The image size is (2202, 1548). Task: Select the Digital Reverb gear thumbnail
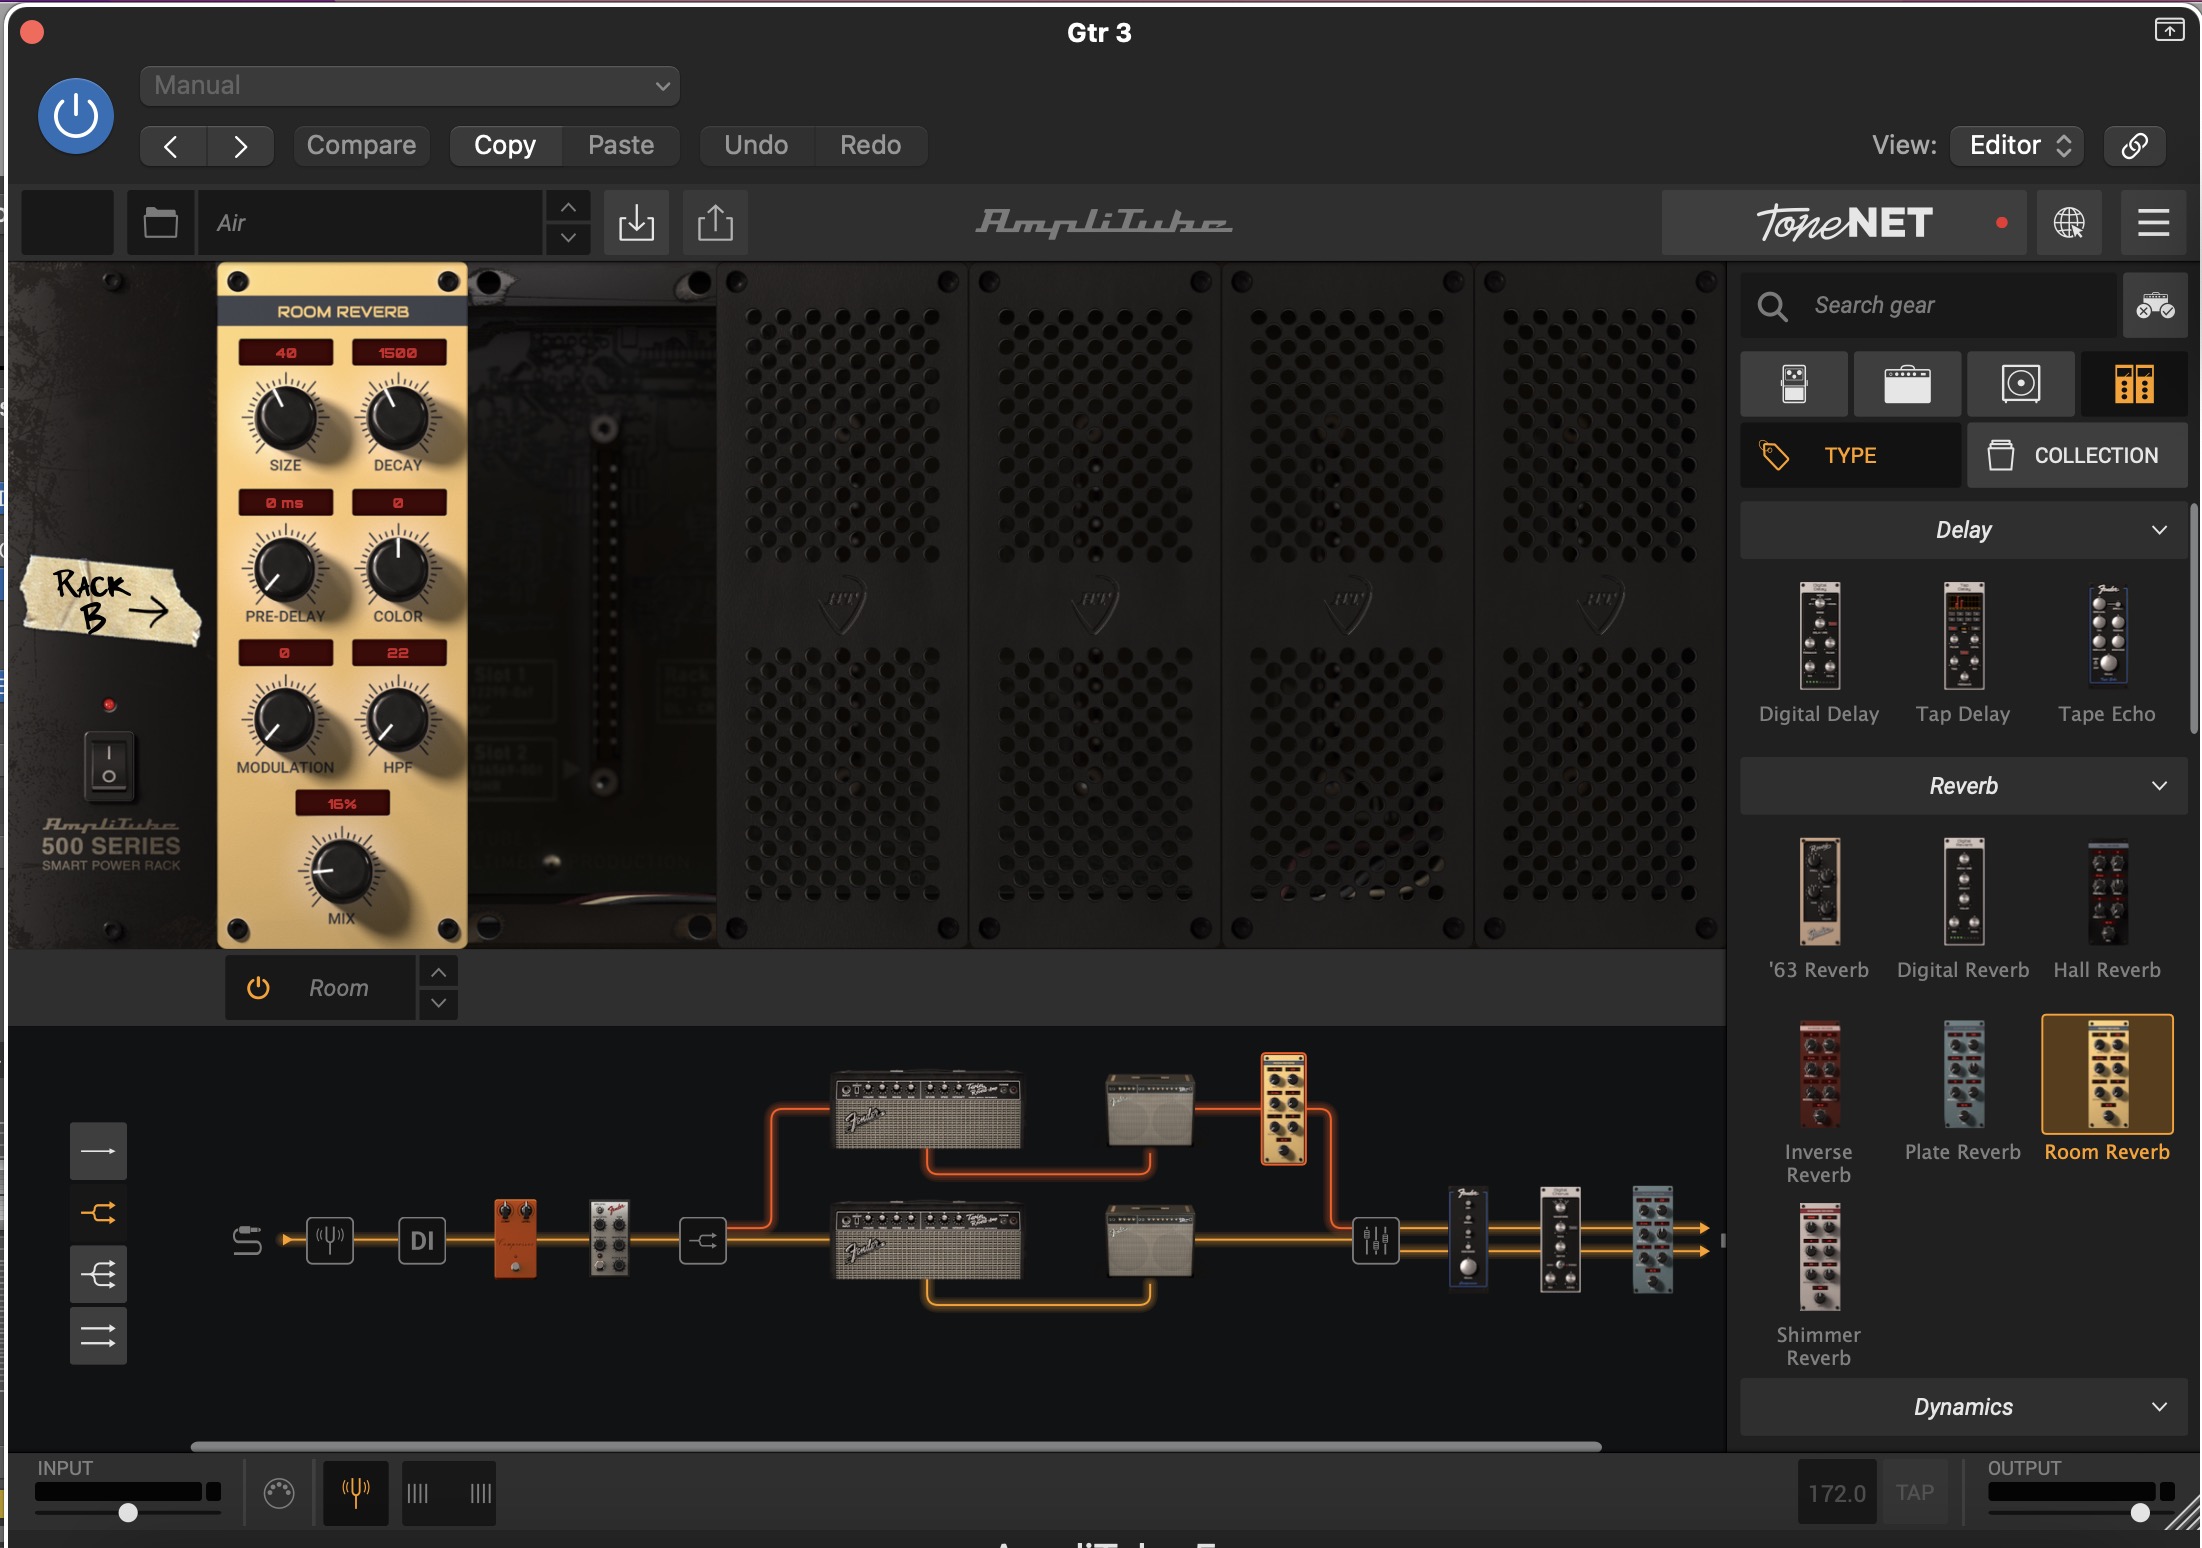1963,892
